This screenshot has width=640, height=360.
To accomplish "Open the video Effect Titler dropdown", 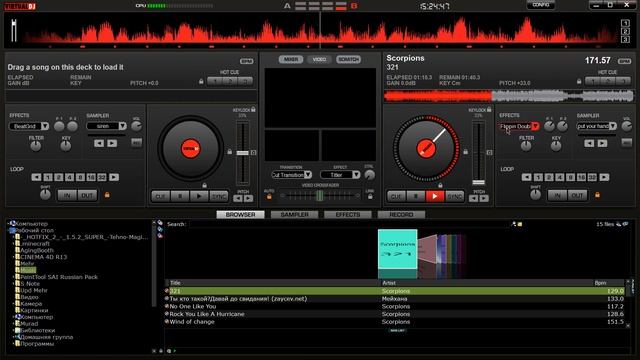I will (356, 175).
